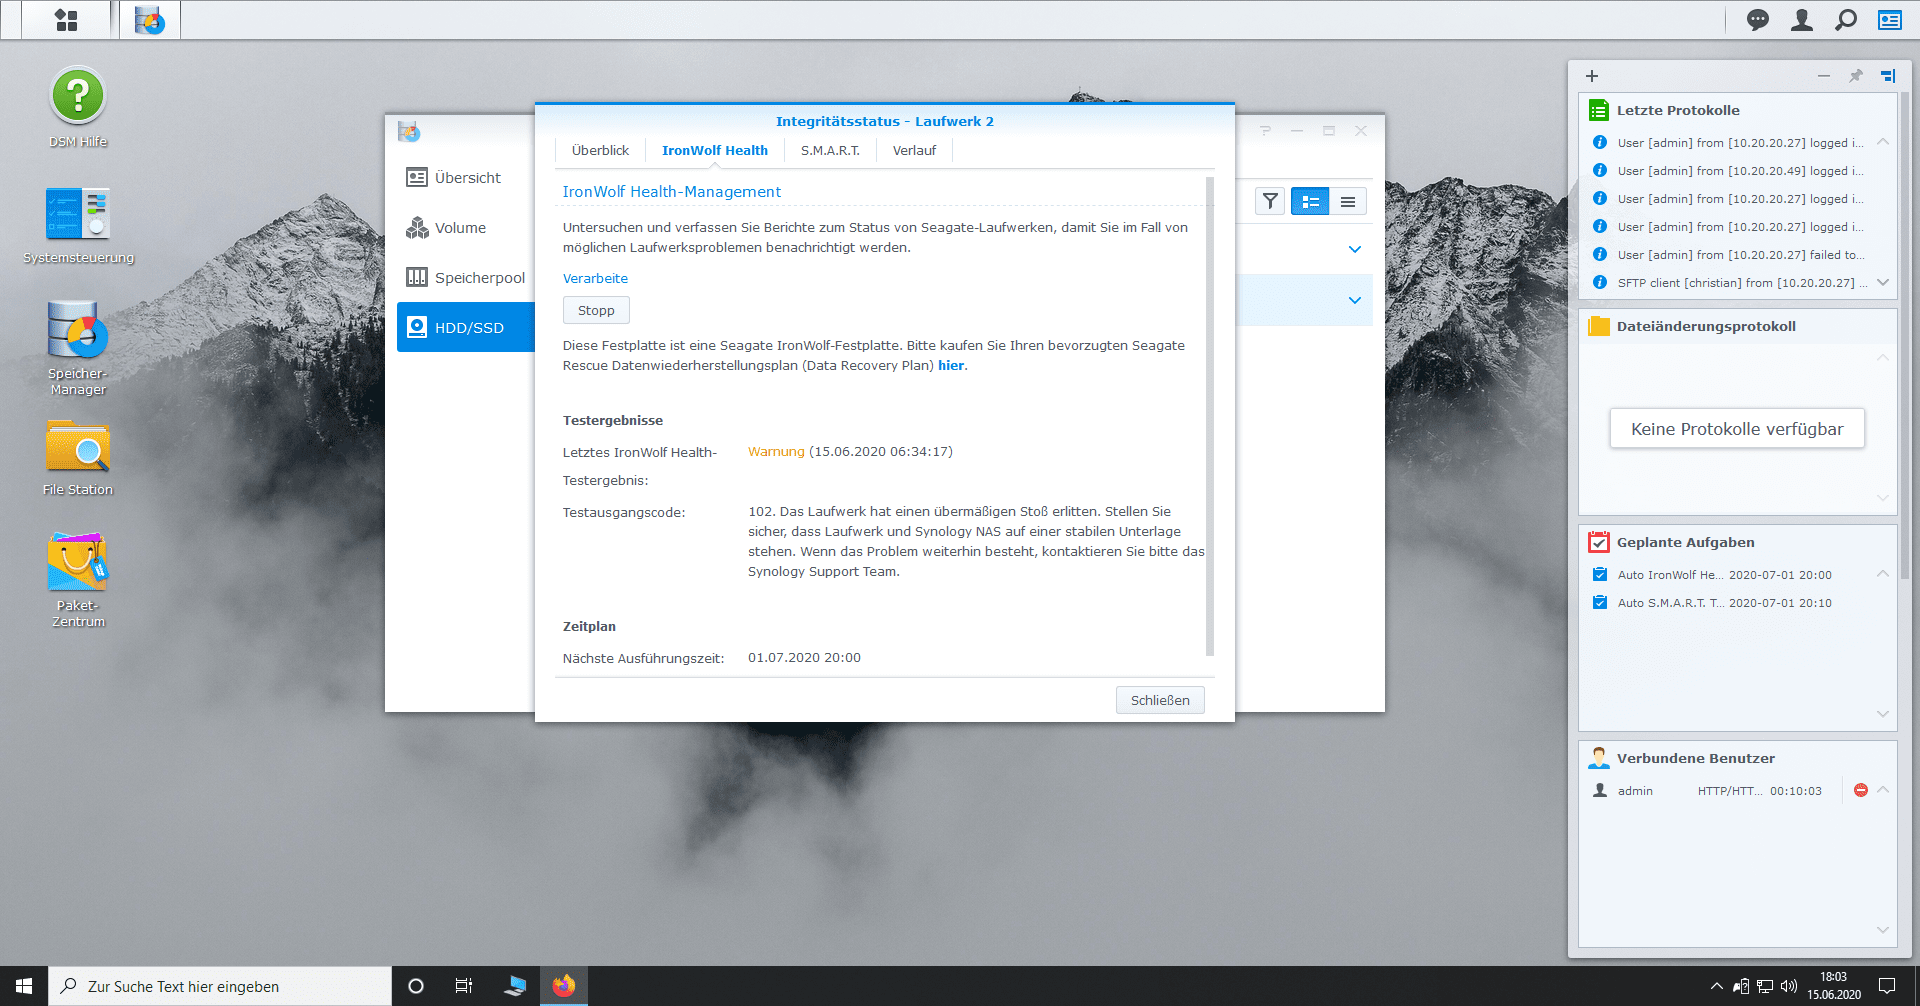Image resolution: width=1920 pixels, height=1006 pixels.
Task: Expand the first drive row chevron
Action: [1355, 249]
